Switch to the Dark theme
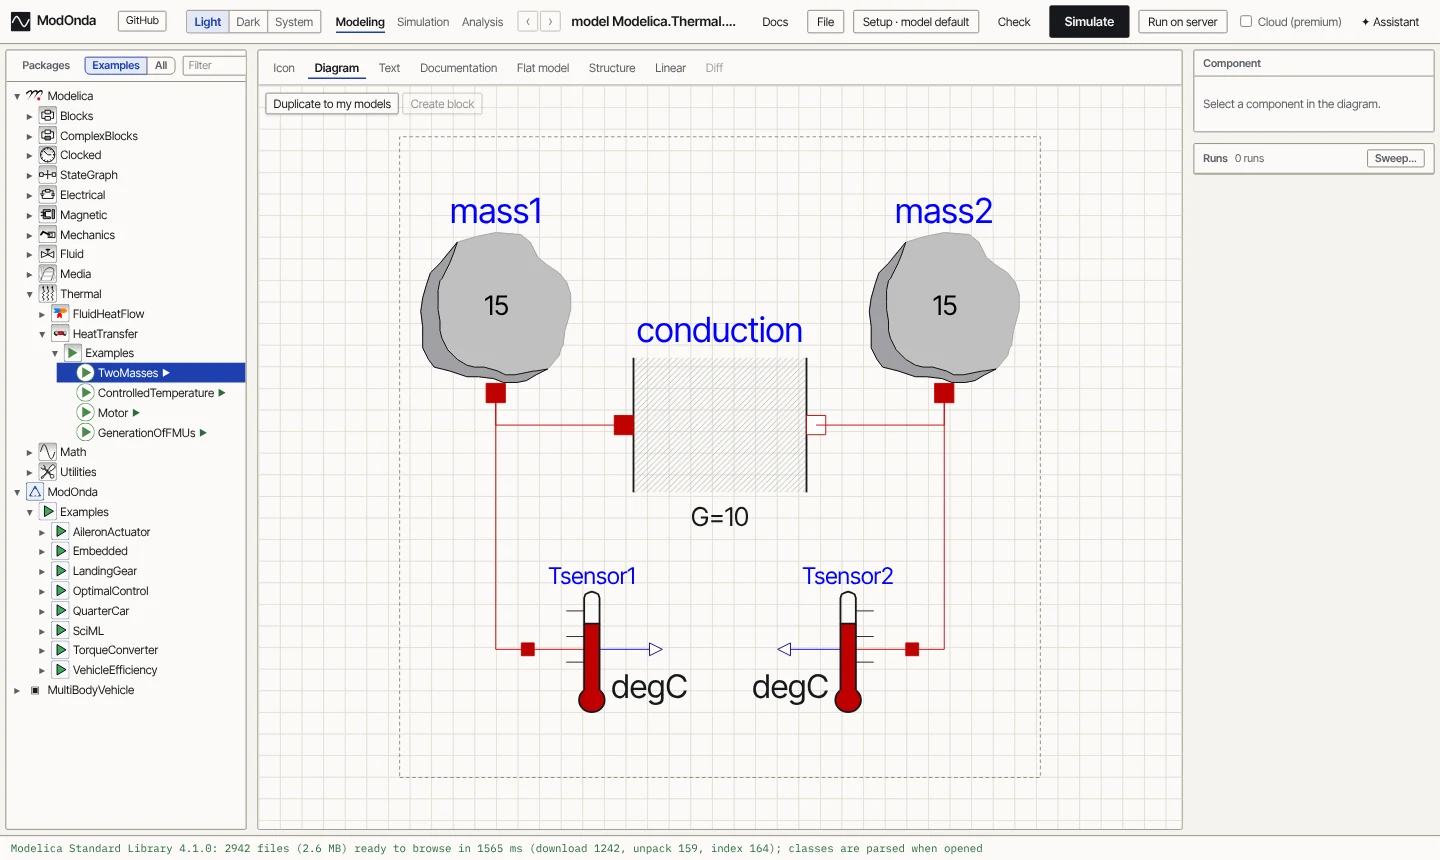 (x=248, y=22)
